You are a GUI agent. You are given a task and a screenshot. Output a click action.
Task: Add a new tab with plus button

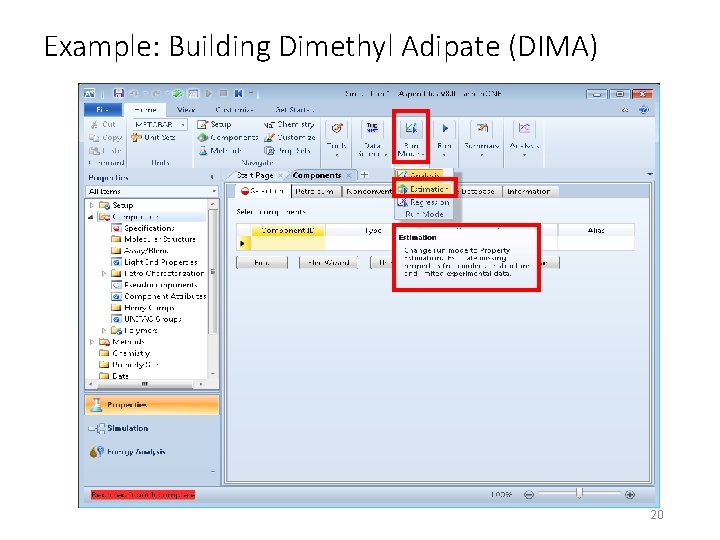pos(364,175)
